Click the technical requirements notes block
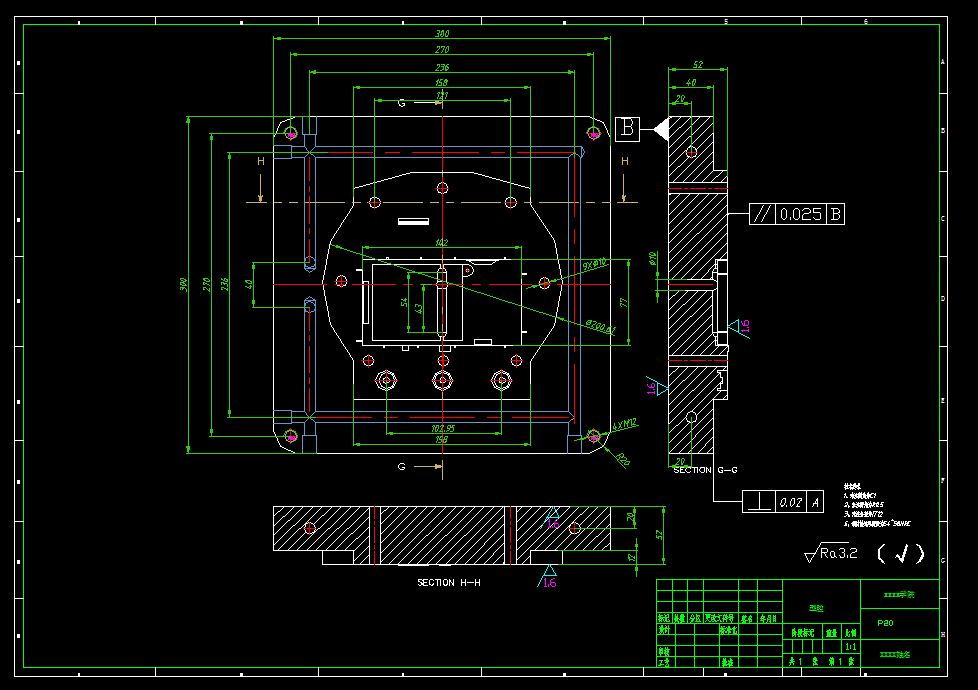 click(x=876, y=505)
